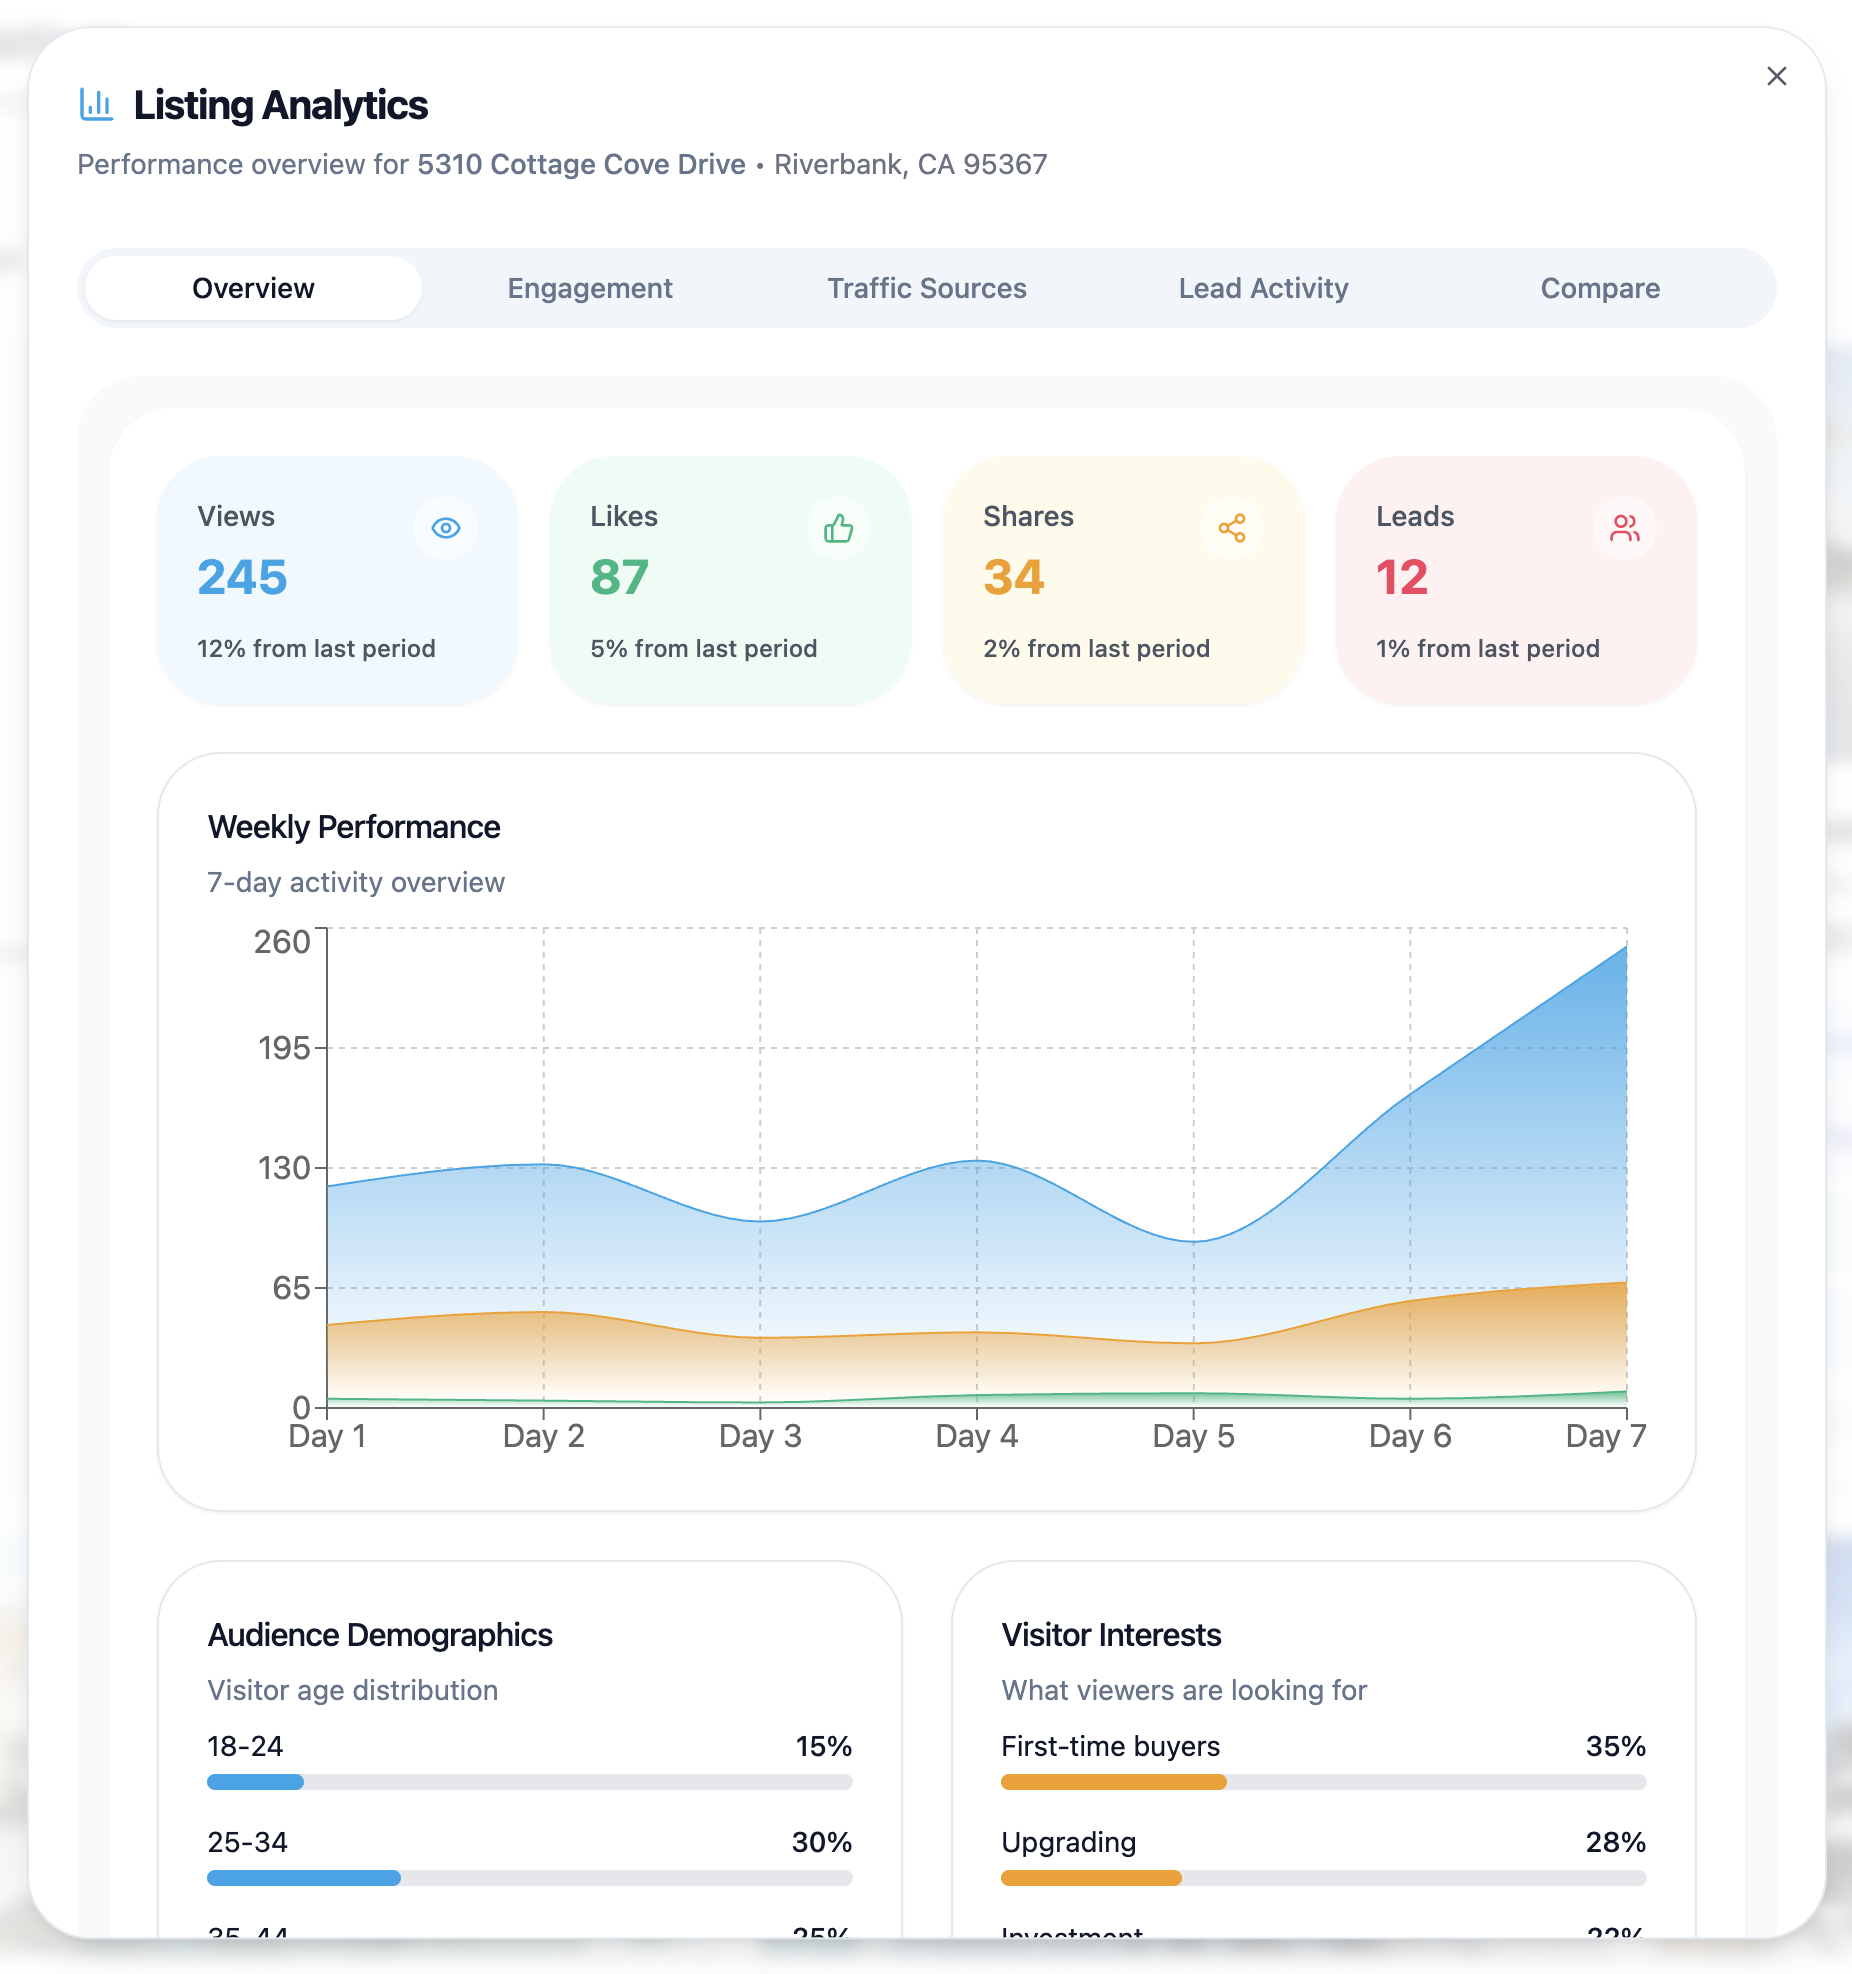Click the bar chart icon beside Listing Analytics
The image size is (1852, 1974).
97,104
